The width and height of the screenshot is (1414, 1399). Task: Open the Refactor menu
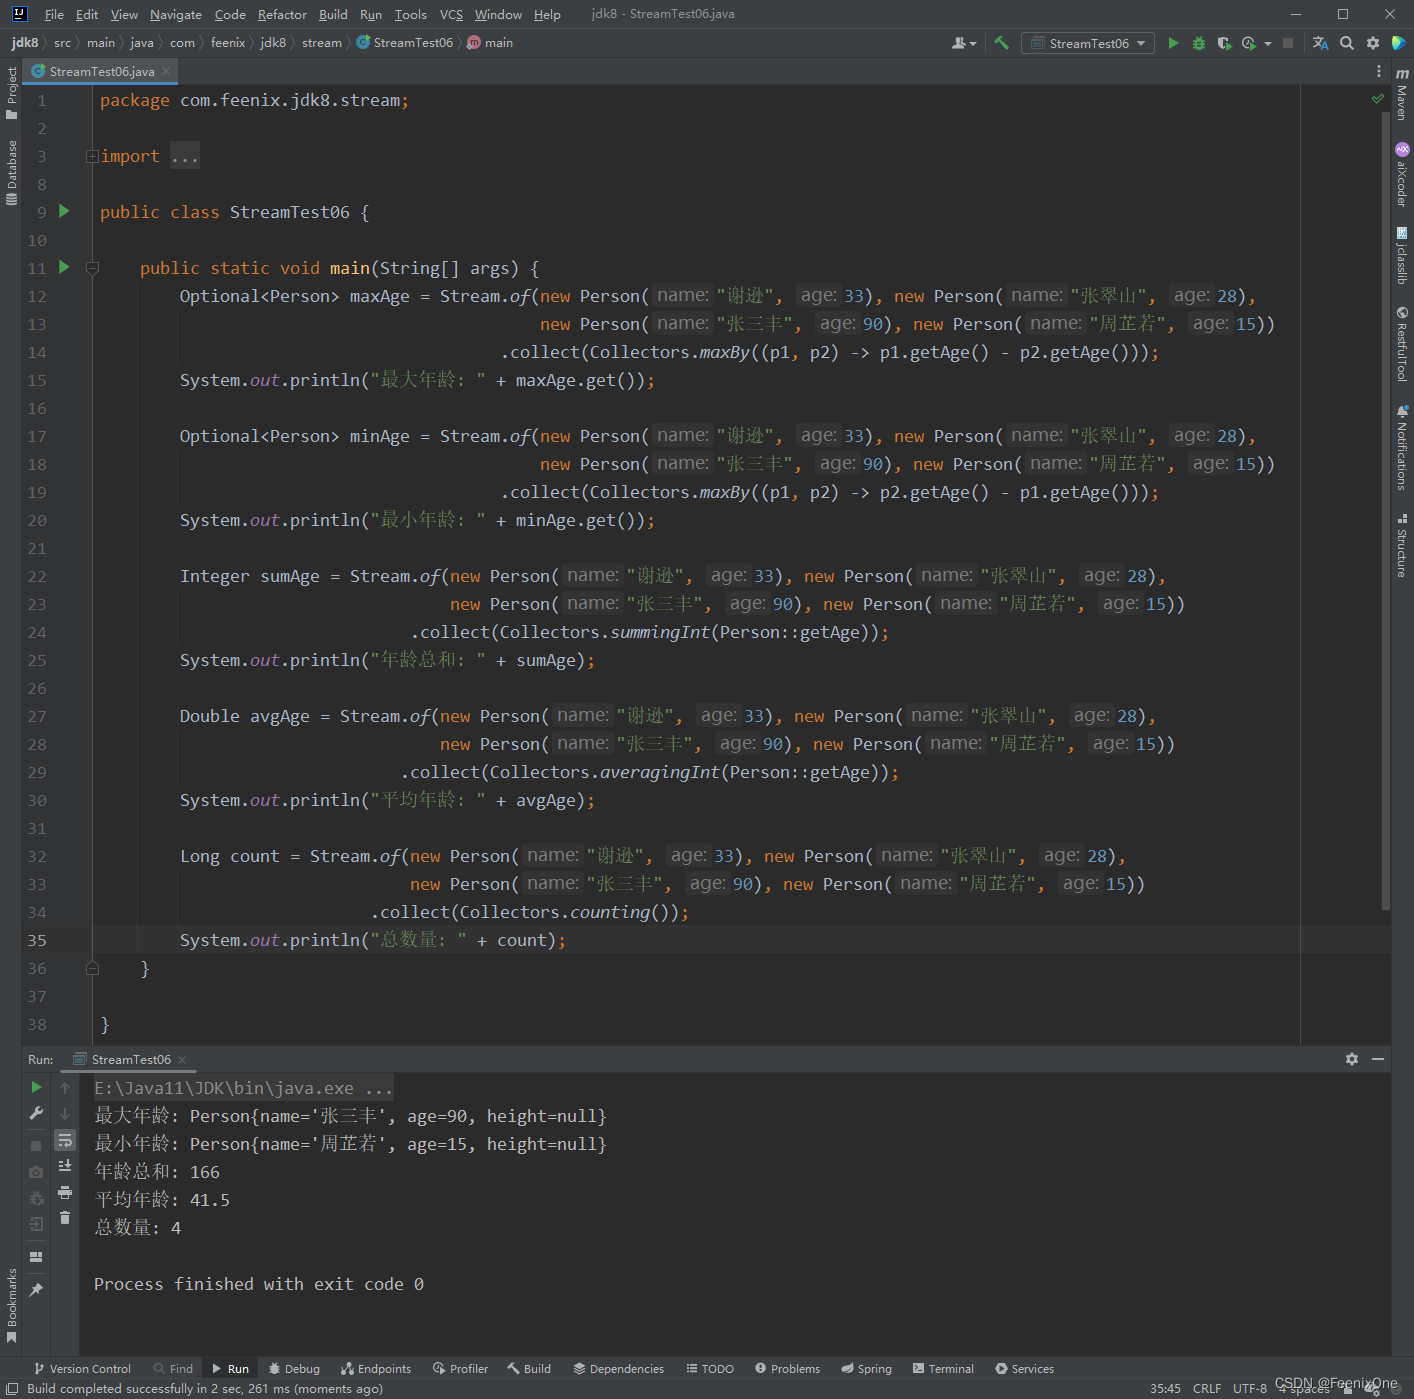click(x=282, y=14)
